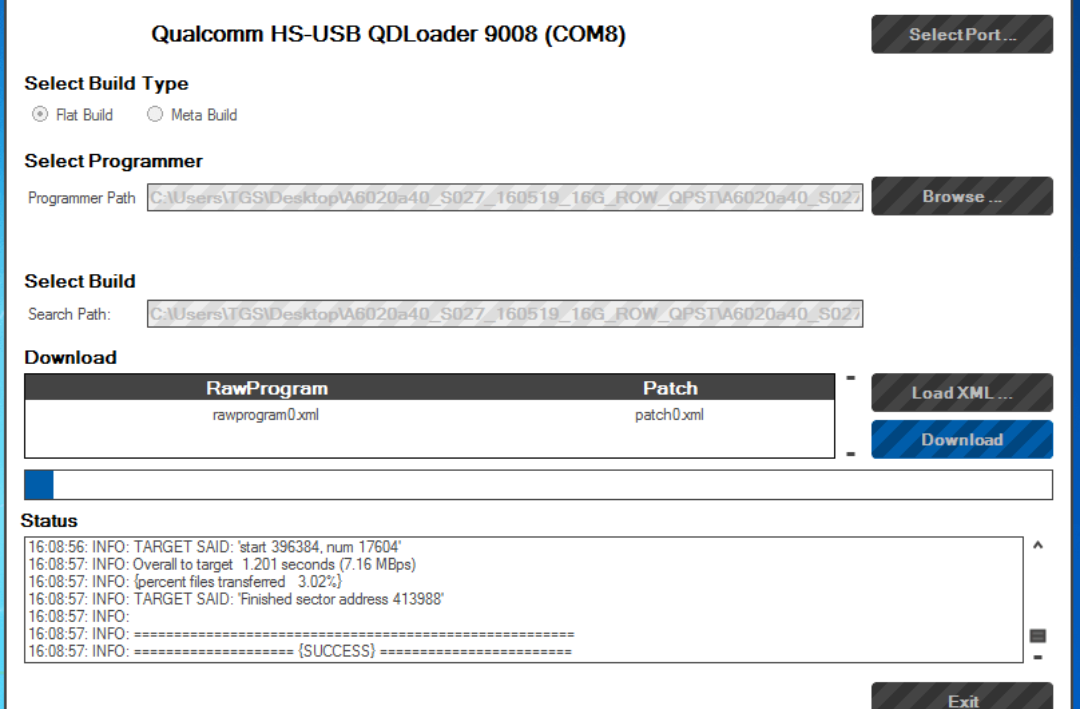Image resolution: width=1080 pixels, height=720 pixels.
Task: Click the download progress bar
Action: point(538,484)
